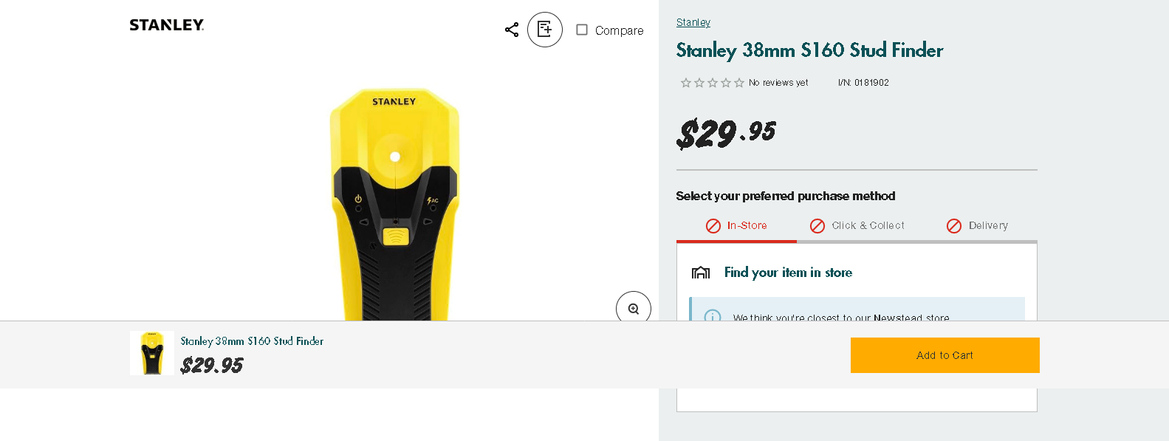Open the image zoom magnifier
1169x441 pixels.
point(633,309)
